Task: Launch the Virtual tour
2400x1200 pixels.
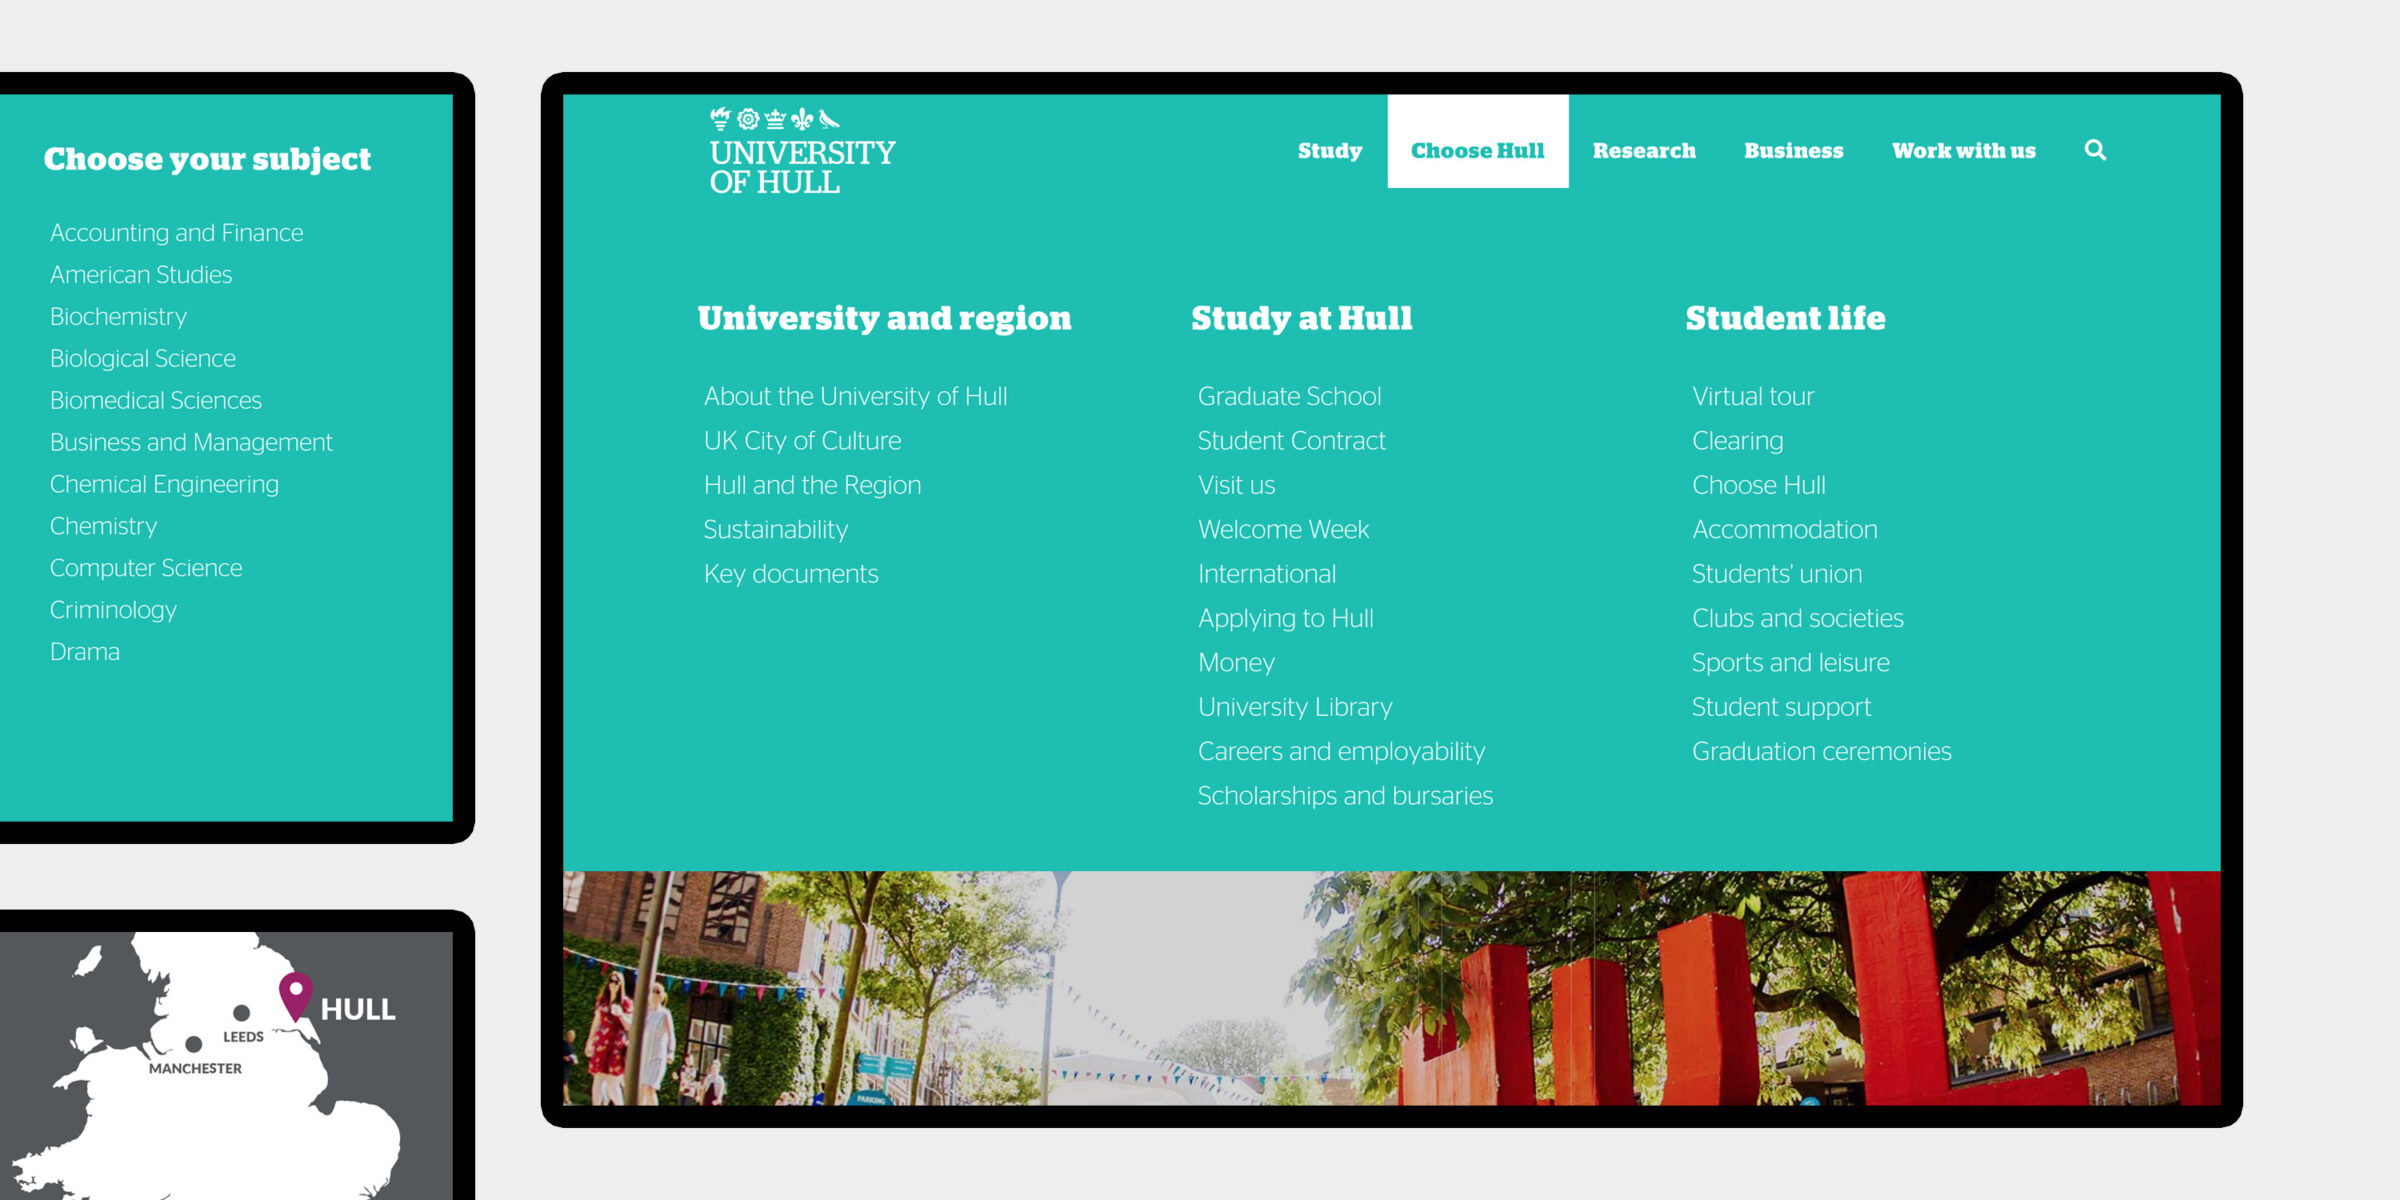Action: tap(1752, 397)
